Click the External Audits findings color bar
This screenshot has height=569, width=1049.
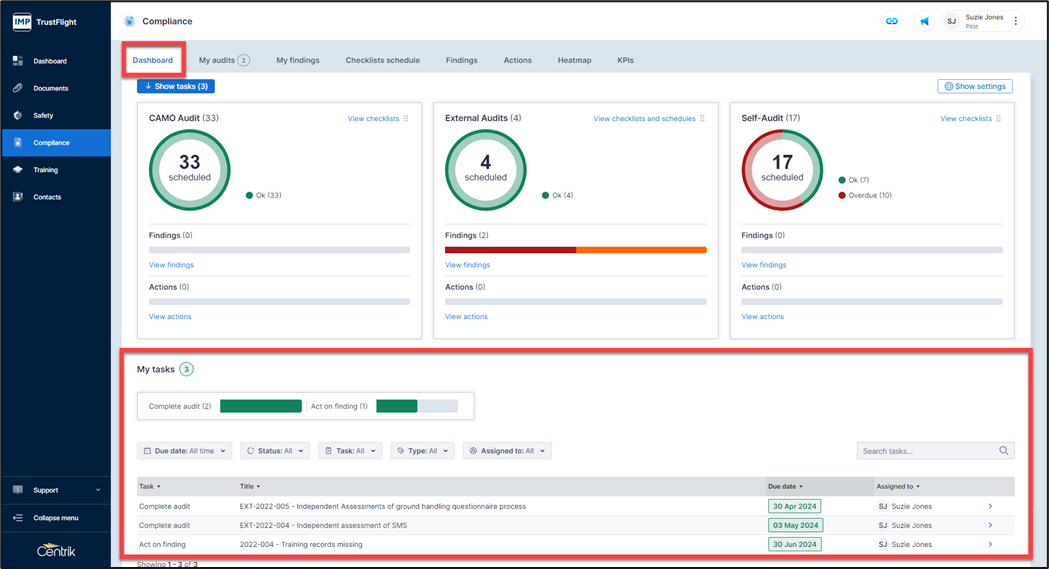pyautogui.click(x=576, y=250)
